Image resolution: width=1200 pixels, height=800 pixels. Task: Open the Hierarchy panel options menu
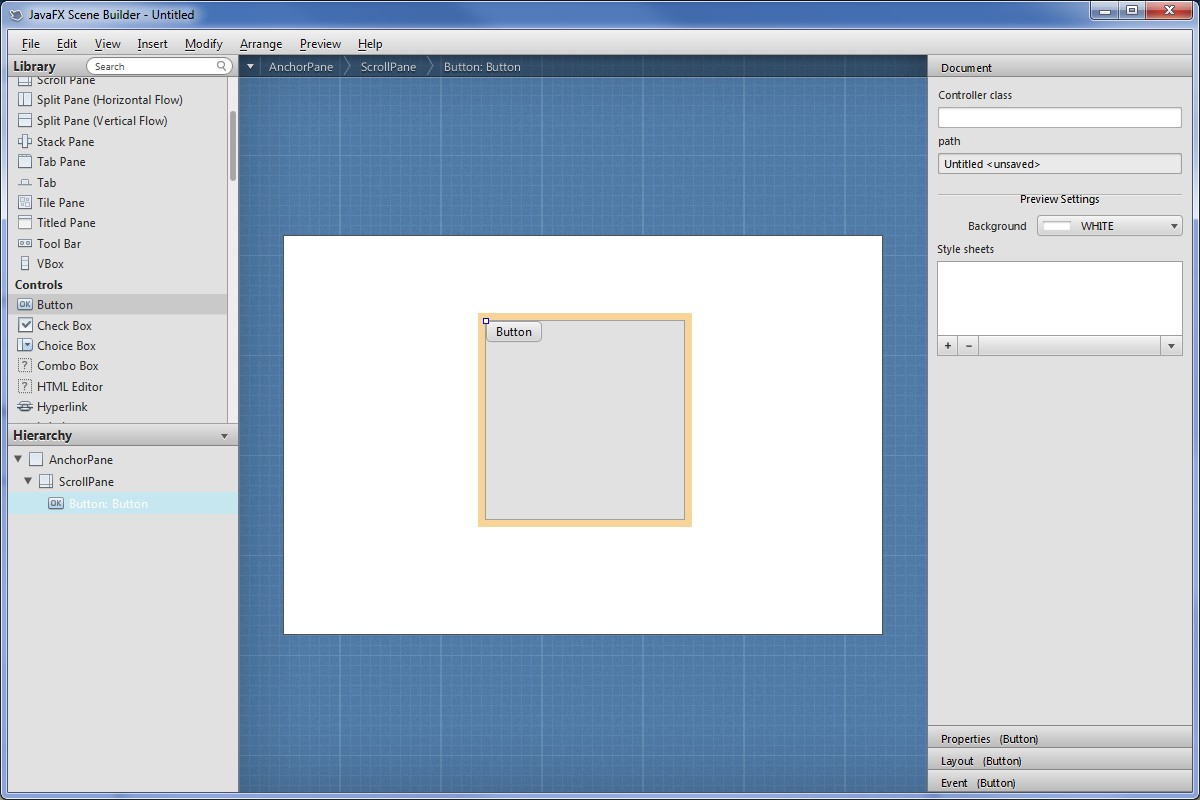click(224, 436)
